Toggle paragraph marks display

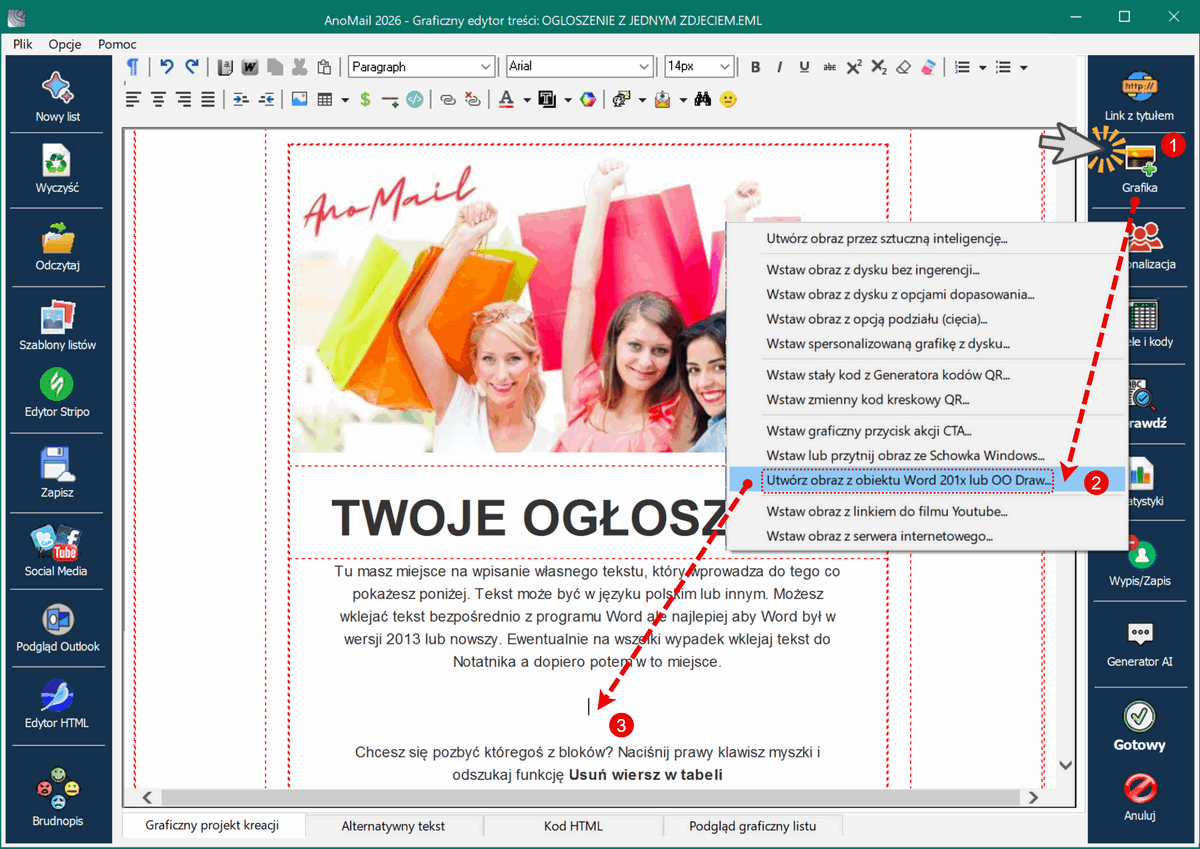point(133,67)
